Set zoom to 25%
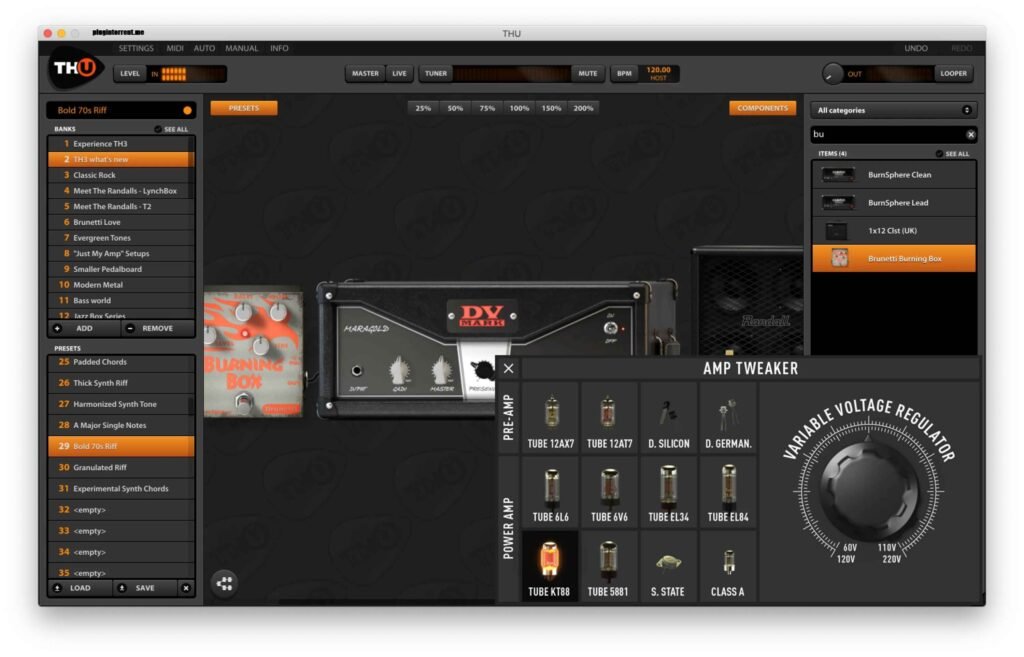Viewport: 1024px width, 657px height. click(423, 108)
